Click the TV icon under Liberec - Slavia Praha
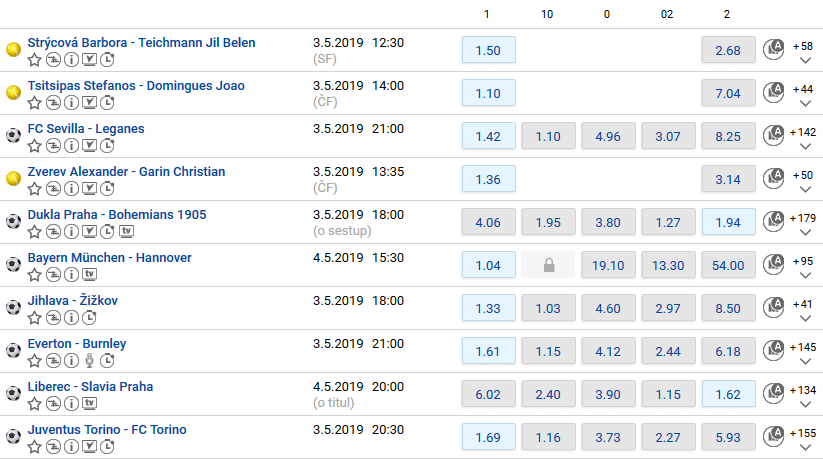Screen dimensions: 823x459 tap(90, 403)
